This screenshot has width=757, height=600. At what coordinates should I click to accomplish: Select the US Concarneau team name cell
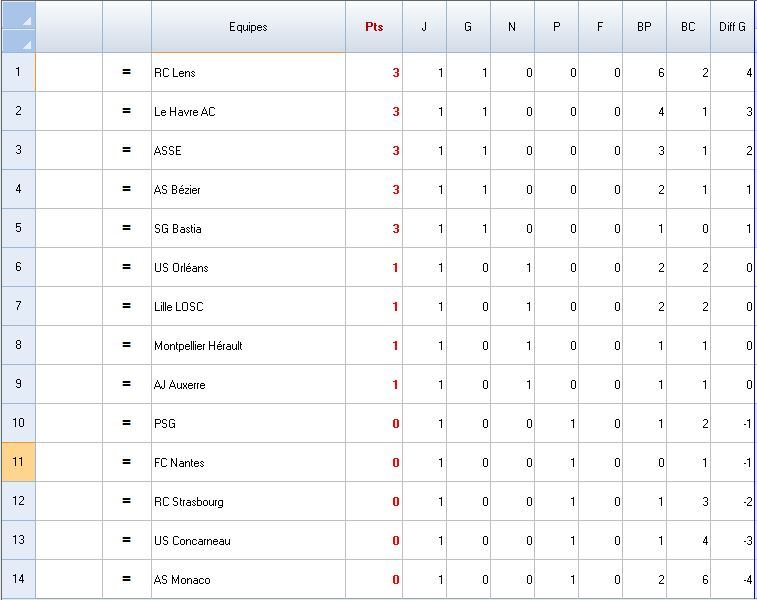pyautogui.click(x=248, y=540)
